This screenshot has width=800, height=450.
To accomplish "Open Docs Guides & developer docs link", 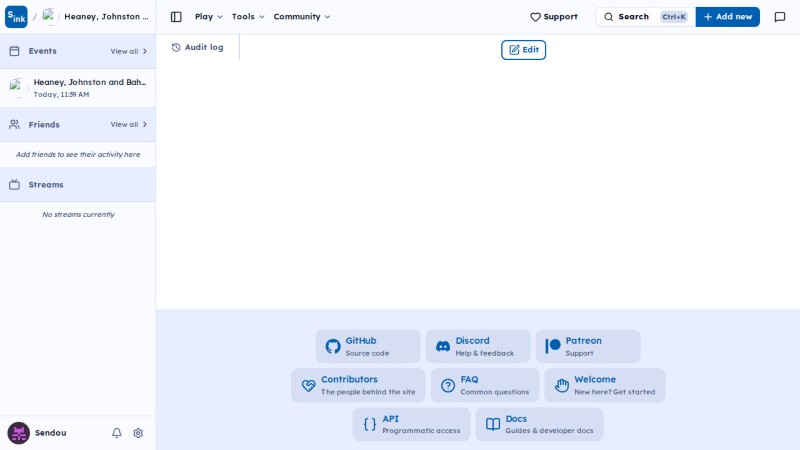I will [539, 424].
